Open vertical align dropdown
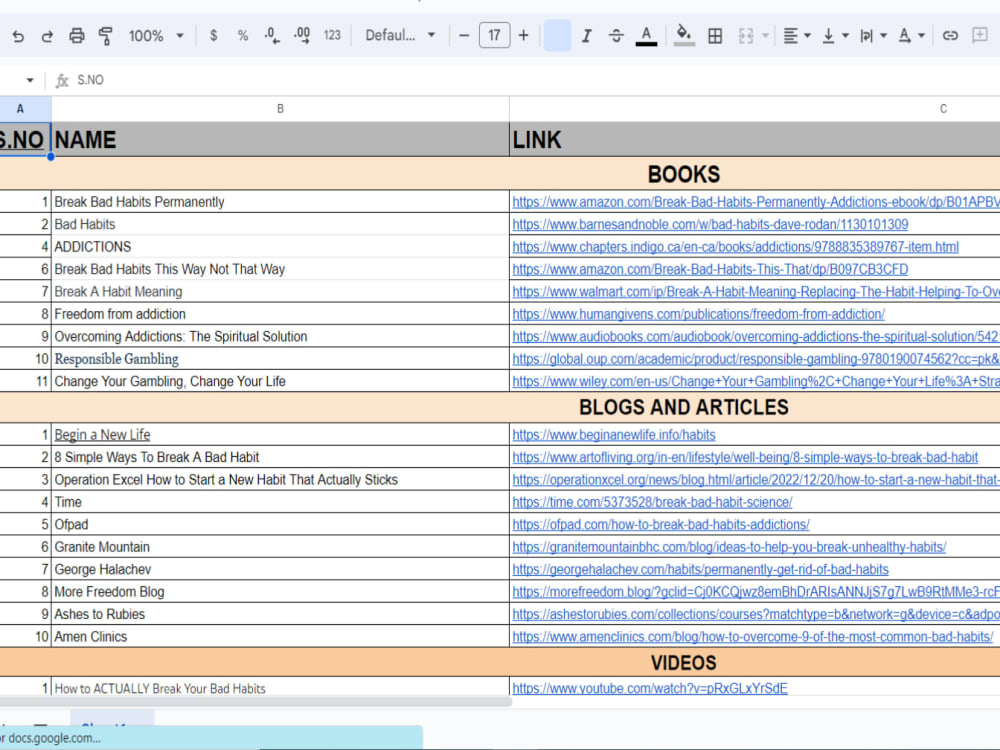This screenshot has height=750, width=1000. point(835,36)
